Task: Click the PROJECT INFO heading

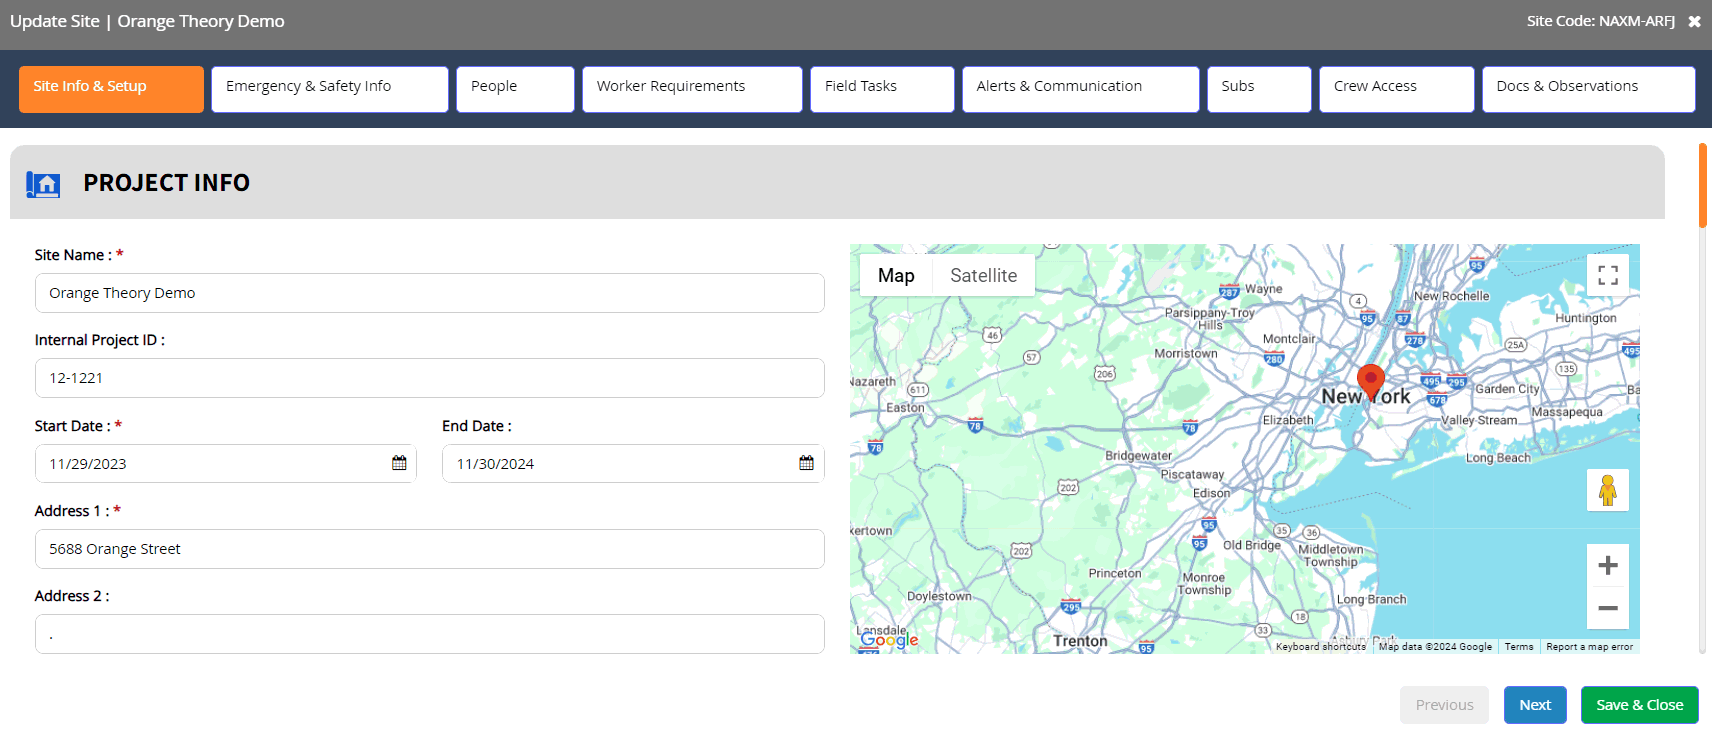Action: pos(167,183)
